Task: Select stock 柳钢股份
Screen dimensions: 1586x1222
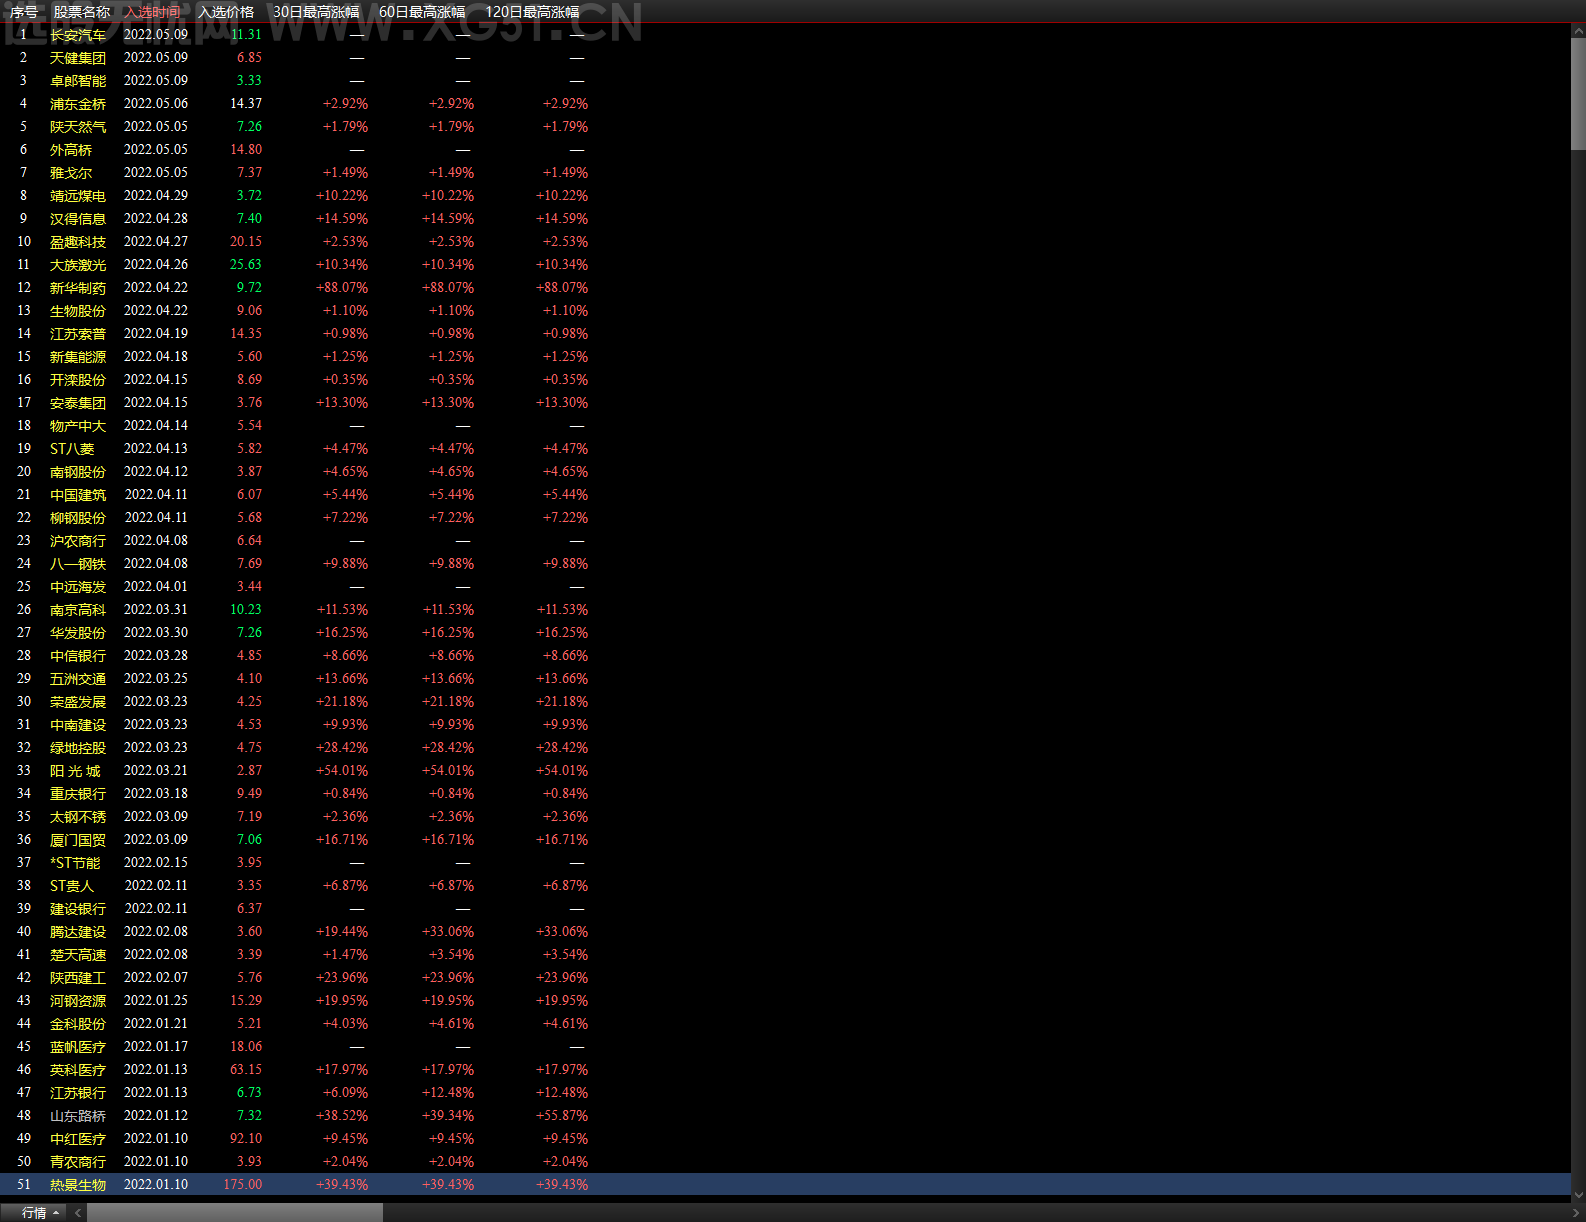Action: coord(78,518)
